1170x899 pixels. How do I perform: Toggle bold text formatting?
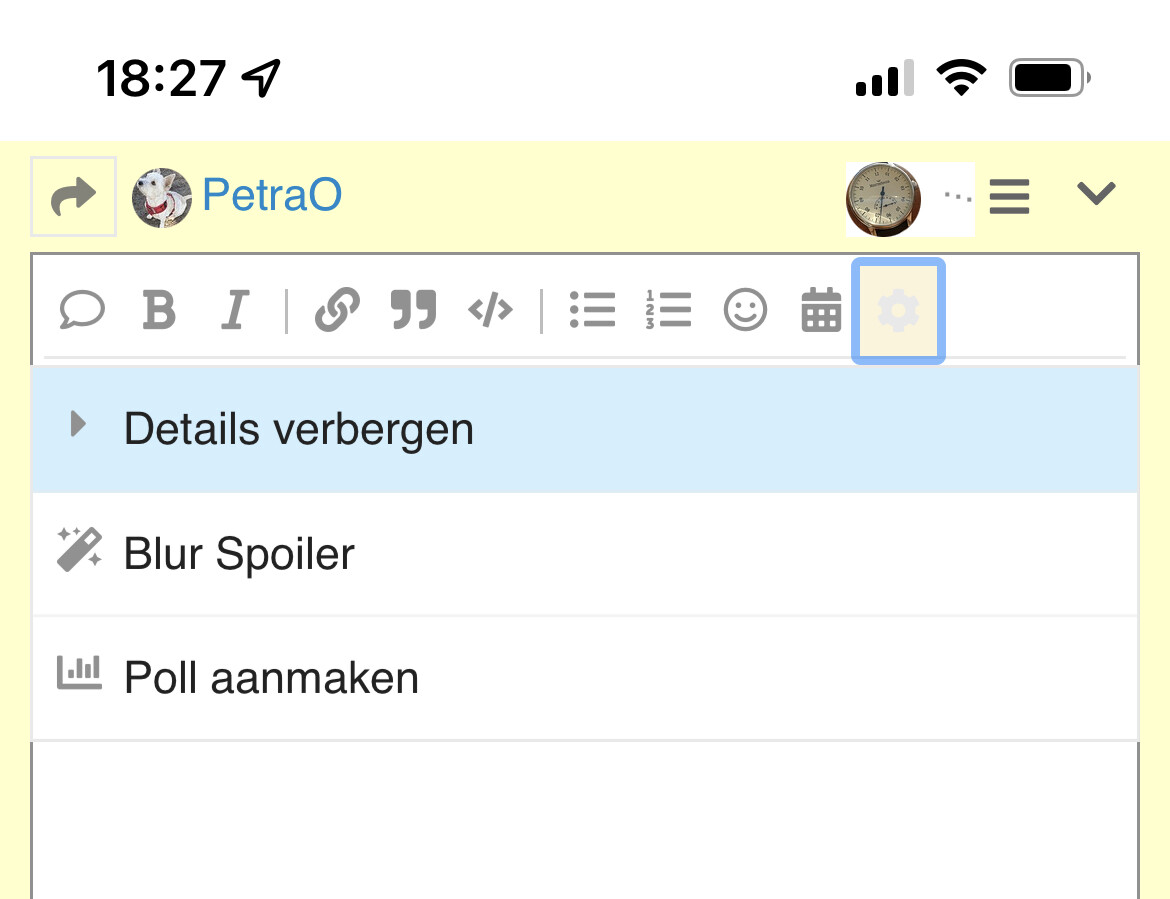(x=159, y=310)
